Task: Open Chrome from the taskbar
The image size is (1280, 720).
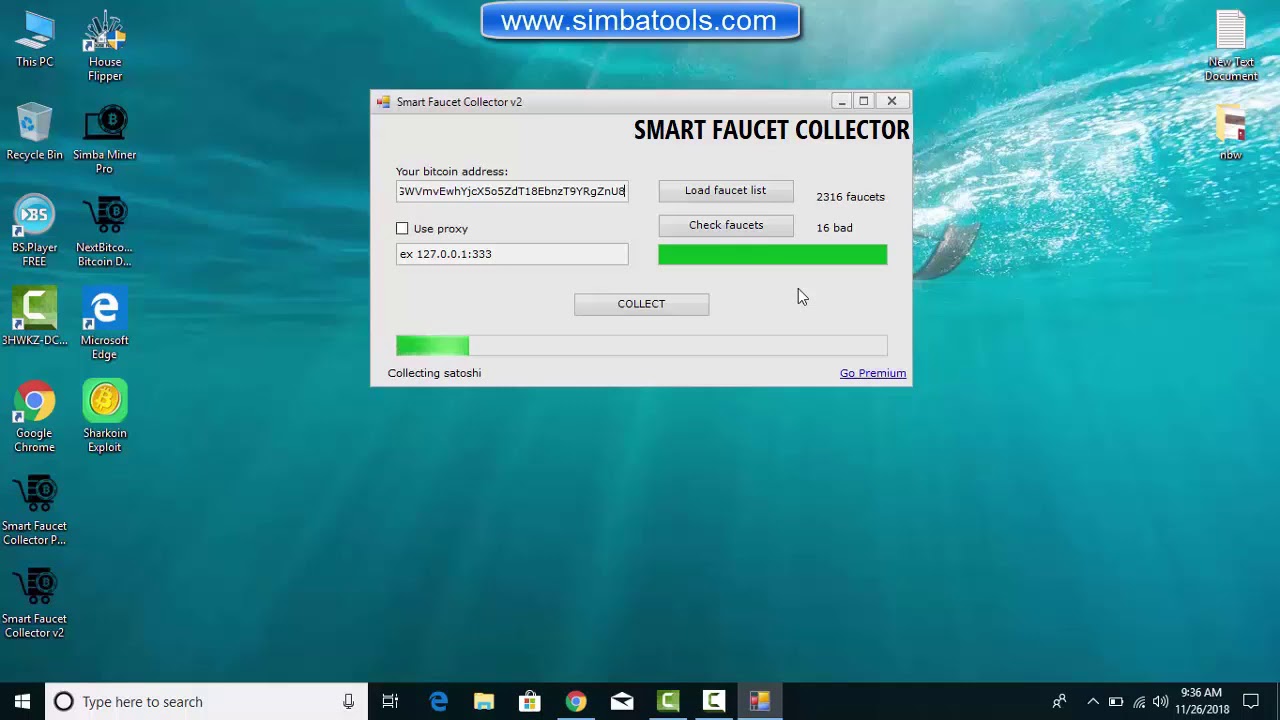Action: click(x=576, y=702)
